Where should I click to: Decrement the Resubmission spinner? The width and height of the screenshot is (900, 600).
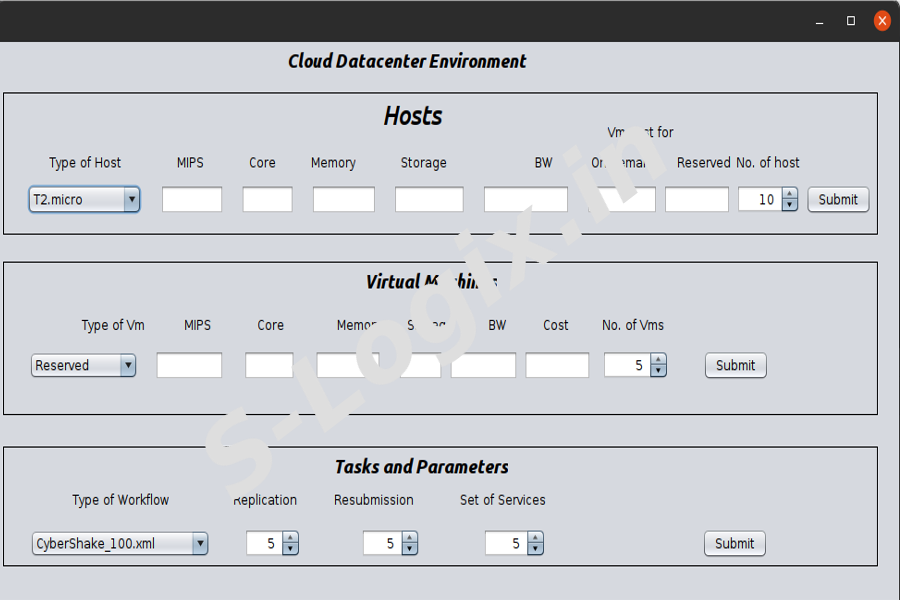pos(410,549)
